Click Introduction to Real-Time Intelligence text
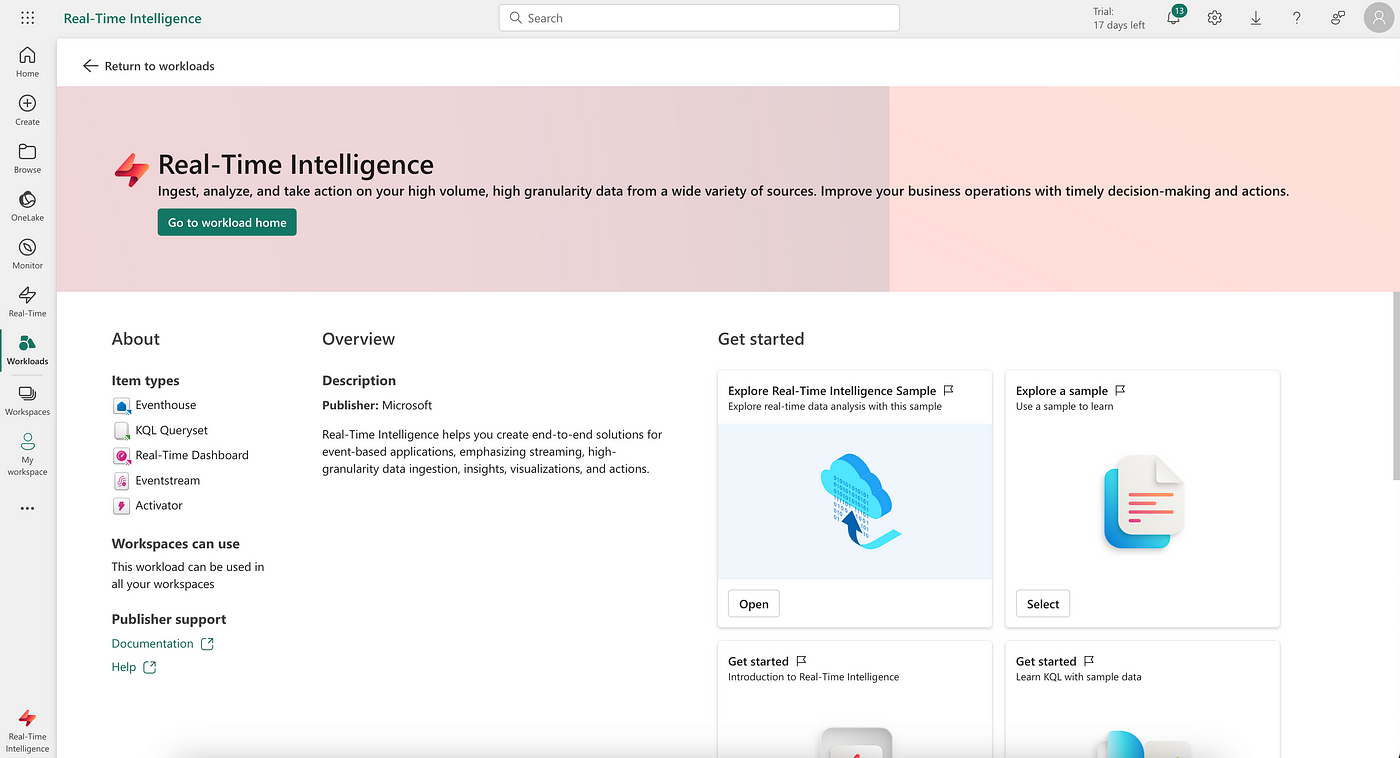The height and width of the screenshot is (758, 1400). pos(814,677)
